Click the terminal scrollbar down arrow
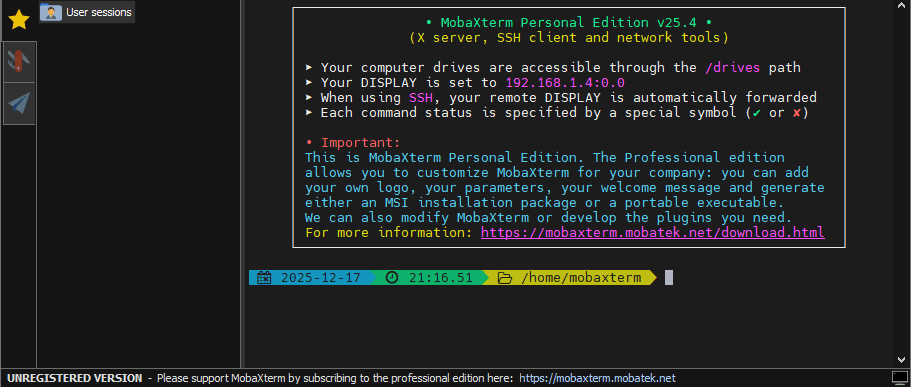 coord(902,360)
